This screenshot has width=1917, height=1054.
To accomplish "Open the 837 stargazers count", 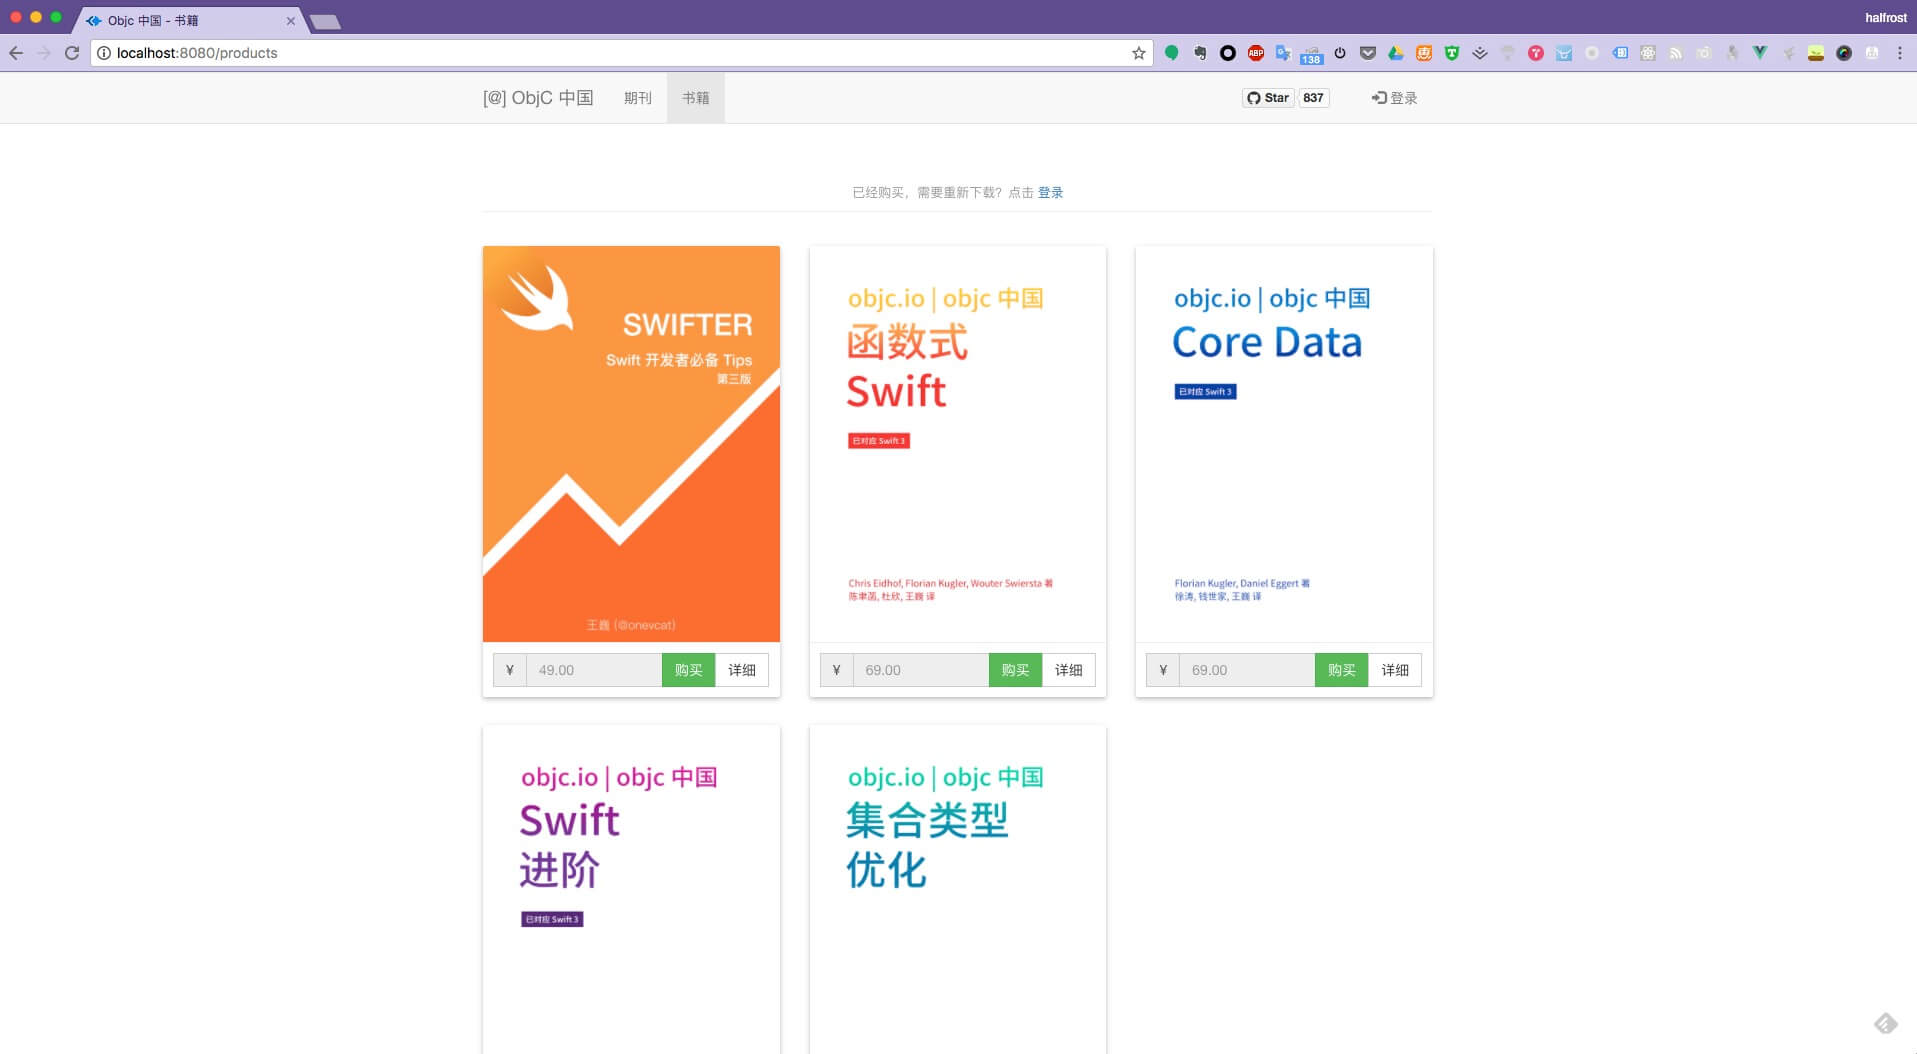I will pos(1314,98).
